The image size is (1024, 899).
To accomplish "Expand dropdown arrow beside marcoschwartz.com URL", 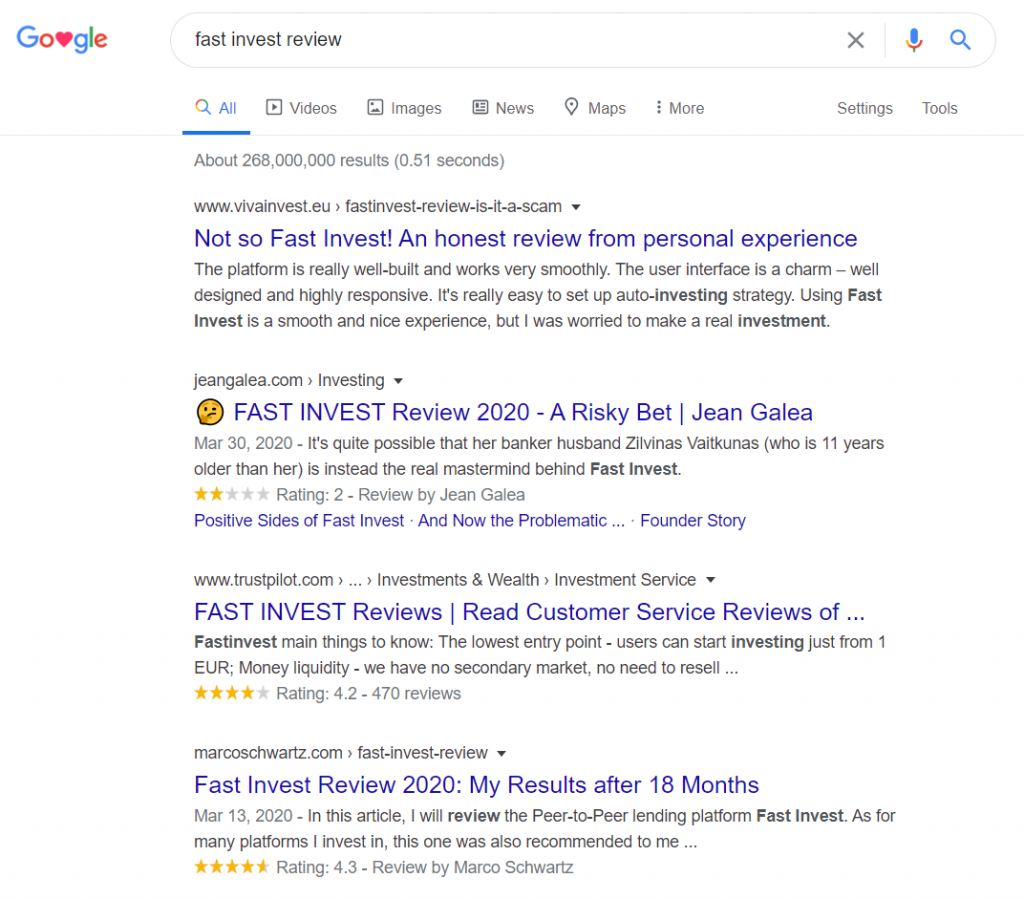I will pyautogui.click(x=502, y=753).
